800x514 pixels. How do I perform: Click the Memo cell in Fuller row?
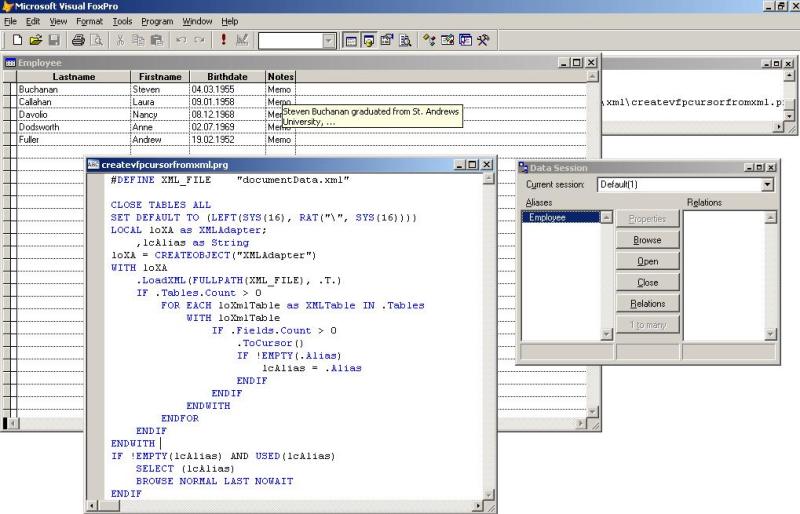[x=280, y=139]
